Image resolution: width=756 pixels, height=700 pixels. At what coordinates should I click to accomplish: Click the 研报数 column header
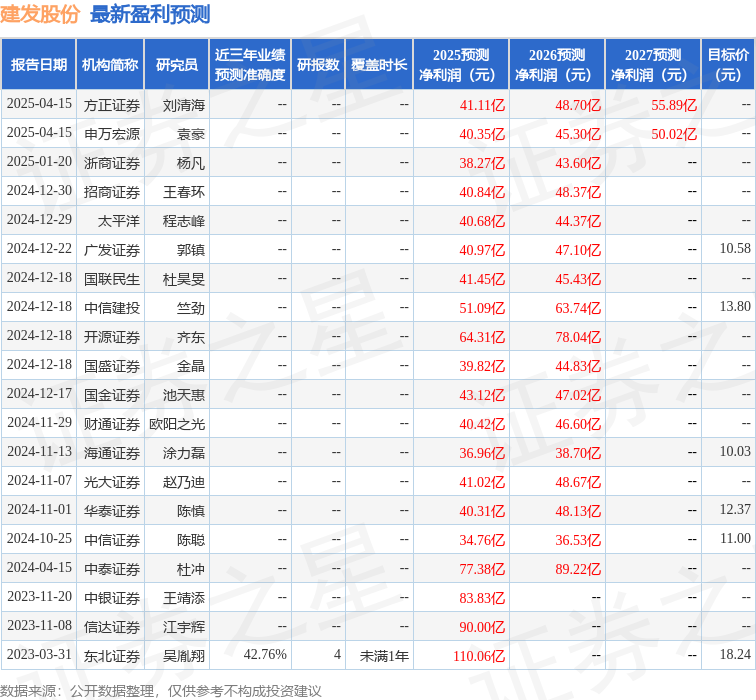(x=318, y=65)
